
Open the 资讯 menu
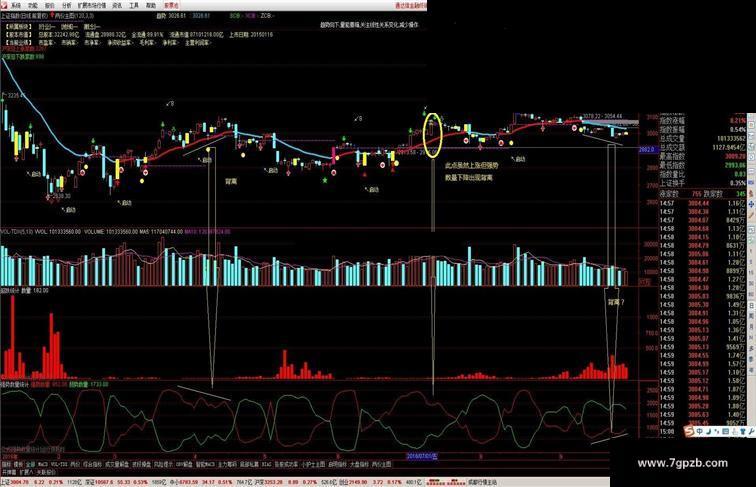[117, 5]
